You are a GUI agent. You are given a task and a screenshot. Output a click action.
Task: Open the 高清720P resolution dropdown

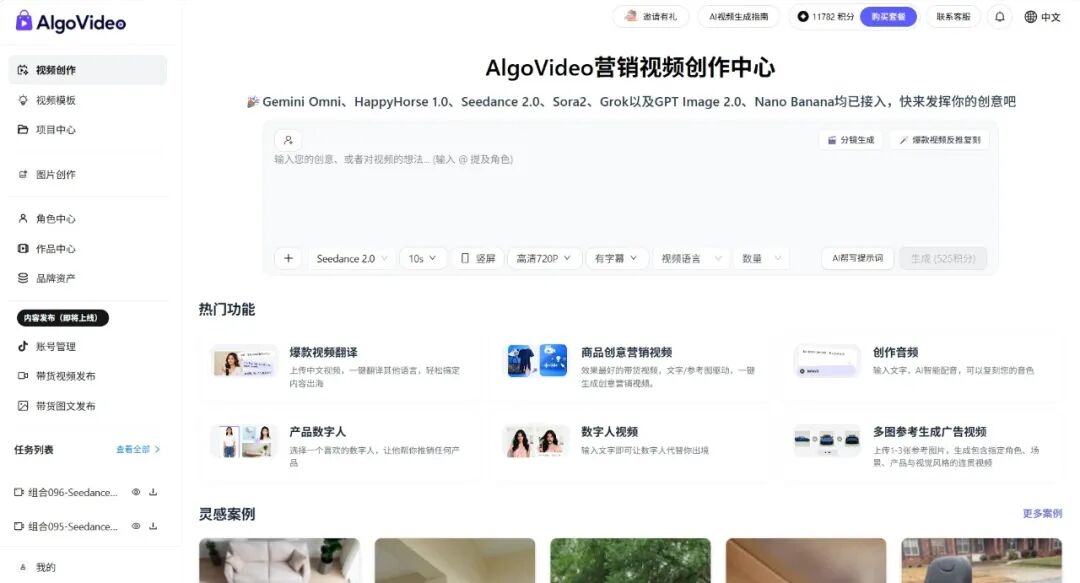[x=544, y=258]
